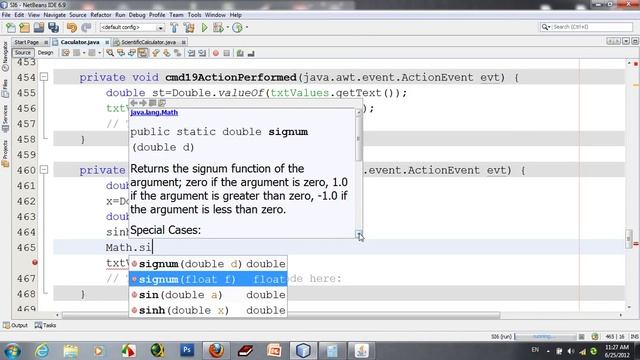Image resolution: width=640 pixels, height=360 pixels.
Task: Click the Next Bookmark icon in the editor toolbar
Action: tap(167, 53)
